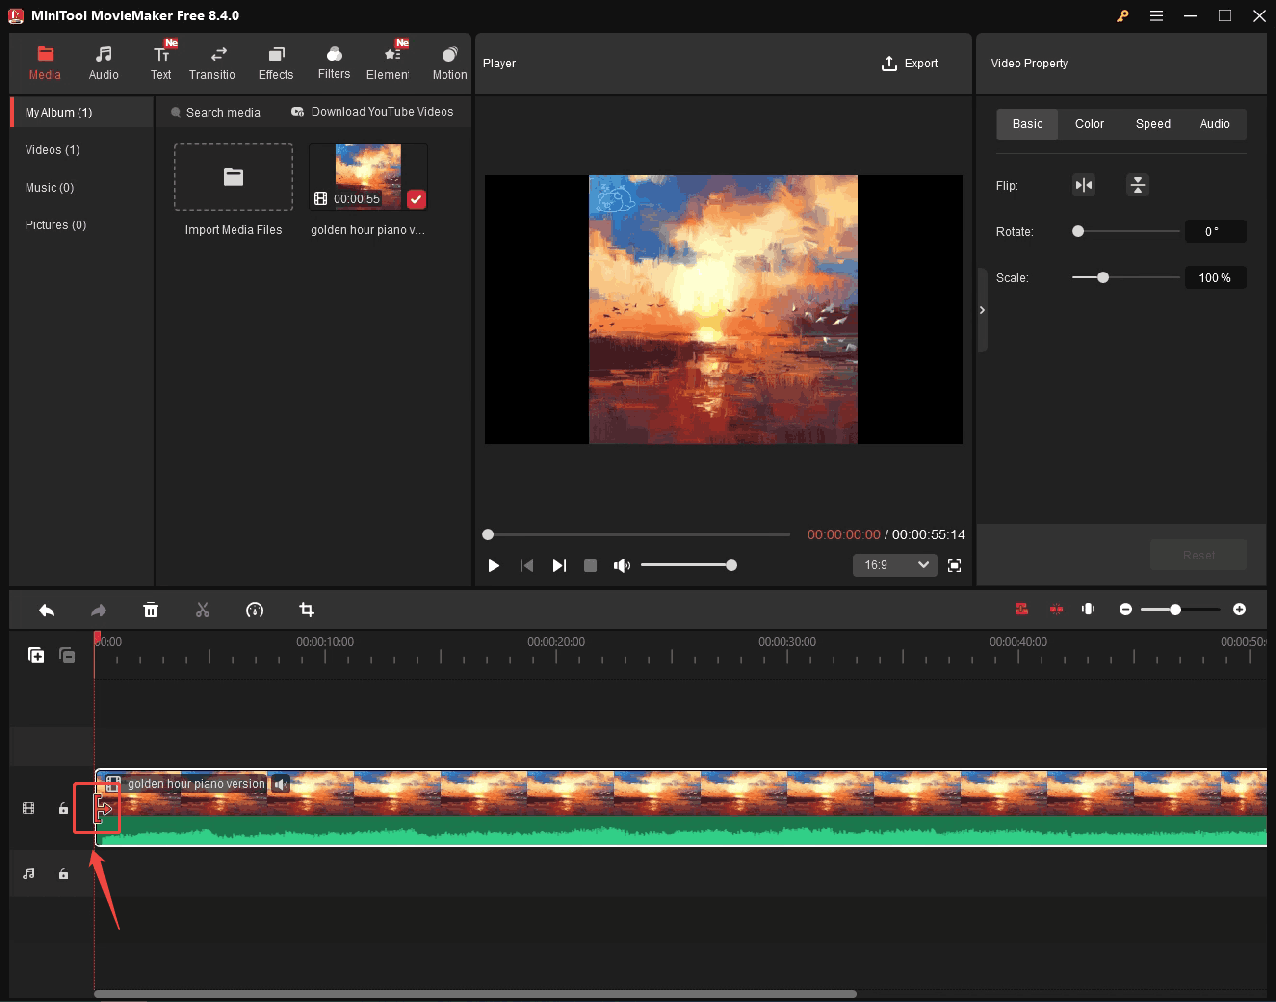Open the Effects panel

pyautogui.click(x=275, y=62)
